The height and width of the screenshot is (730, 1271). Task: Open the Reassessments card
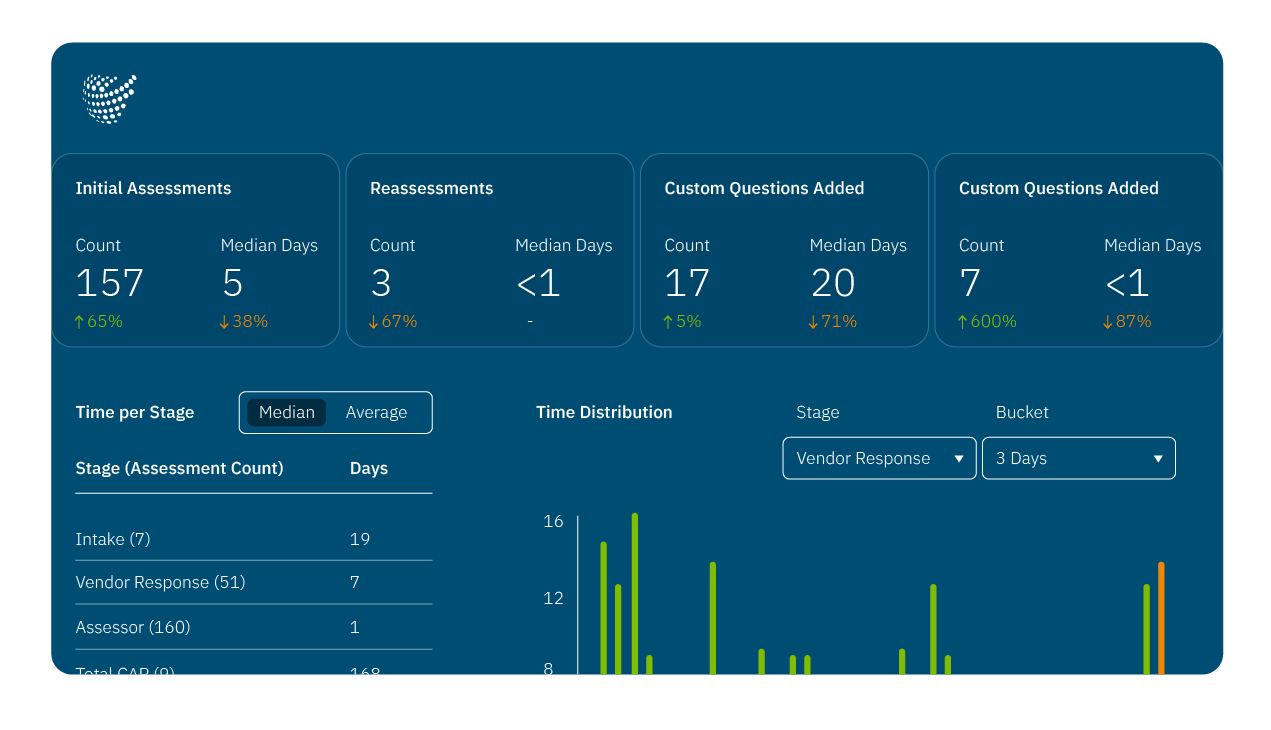(x=490, y=250)
